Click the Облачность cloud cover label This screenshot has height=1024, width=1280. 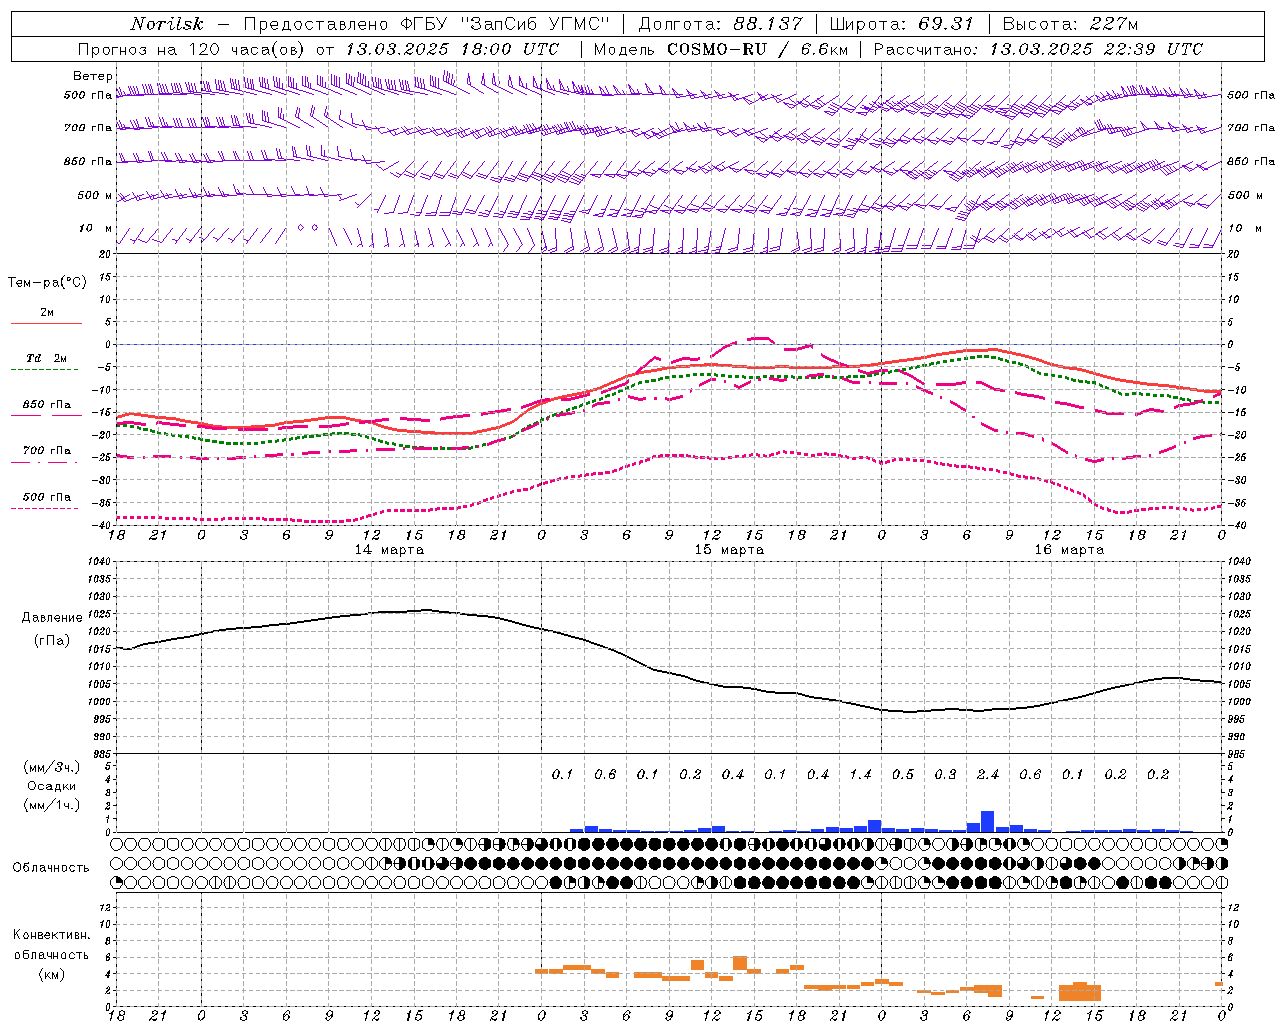coord(51,868)
